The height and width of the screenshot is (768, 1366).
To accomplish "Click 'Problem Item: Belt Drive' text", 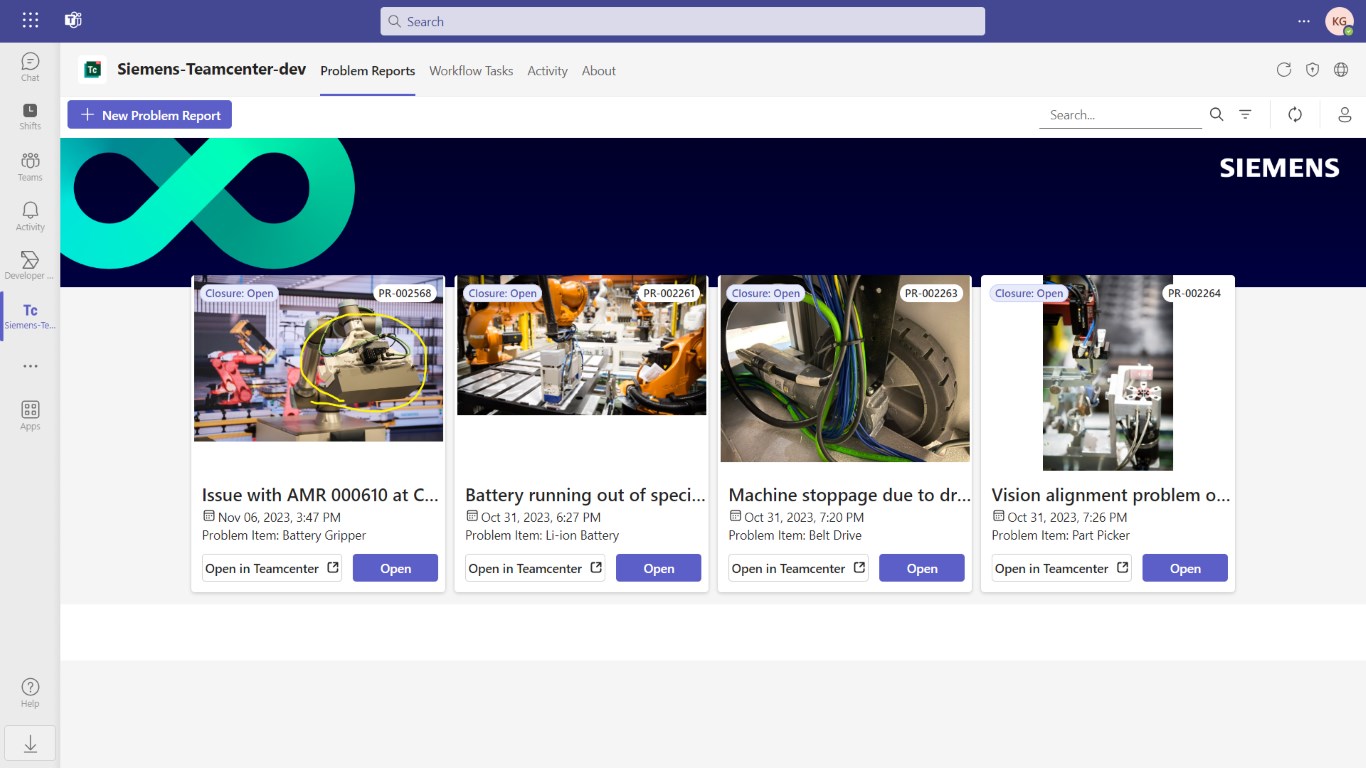I will click(x=795, y=535).
